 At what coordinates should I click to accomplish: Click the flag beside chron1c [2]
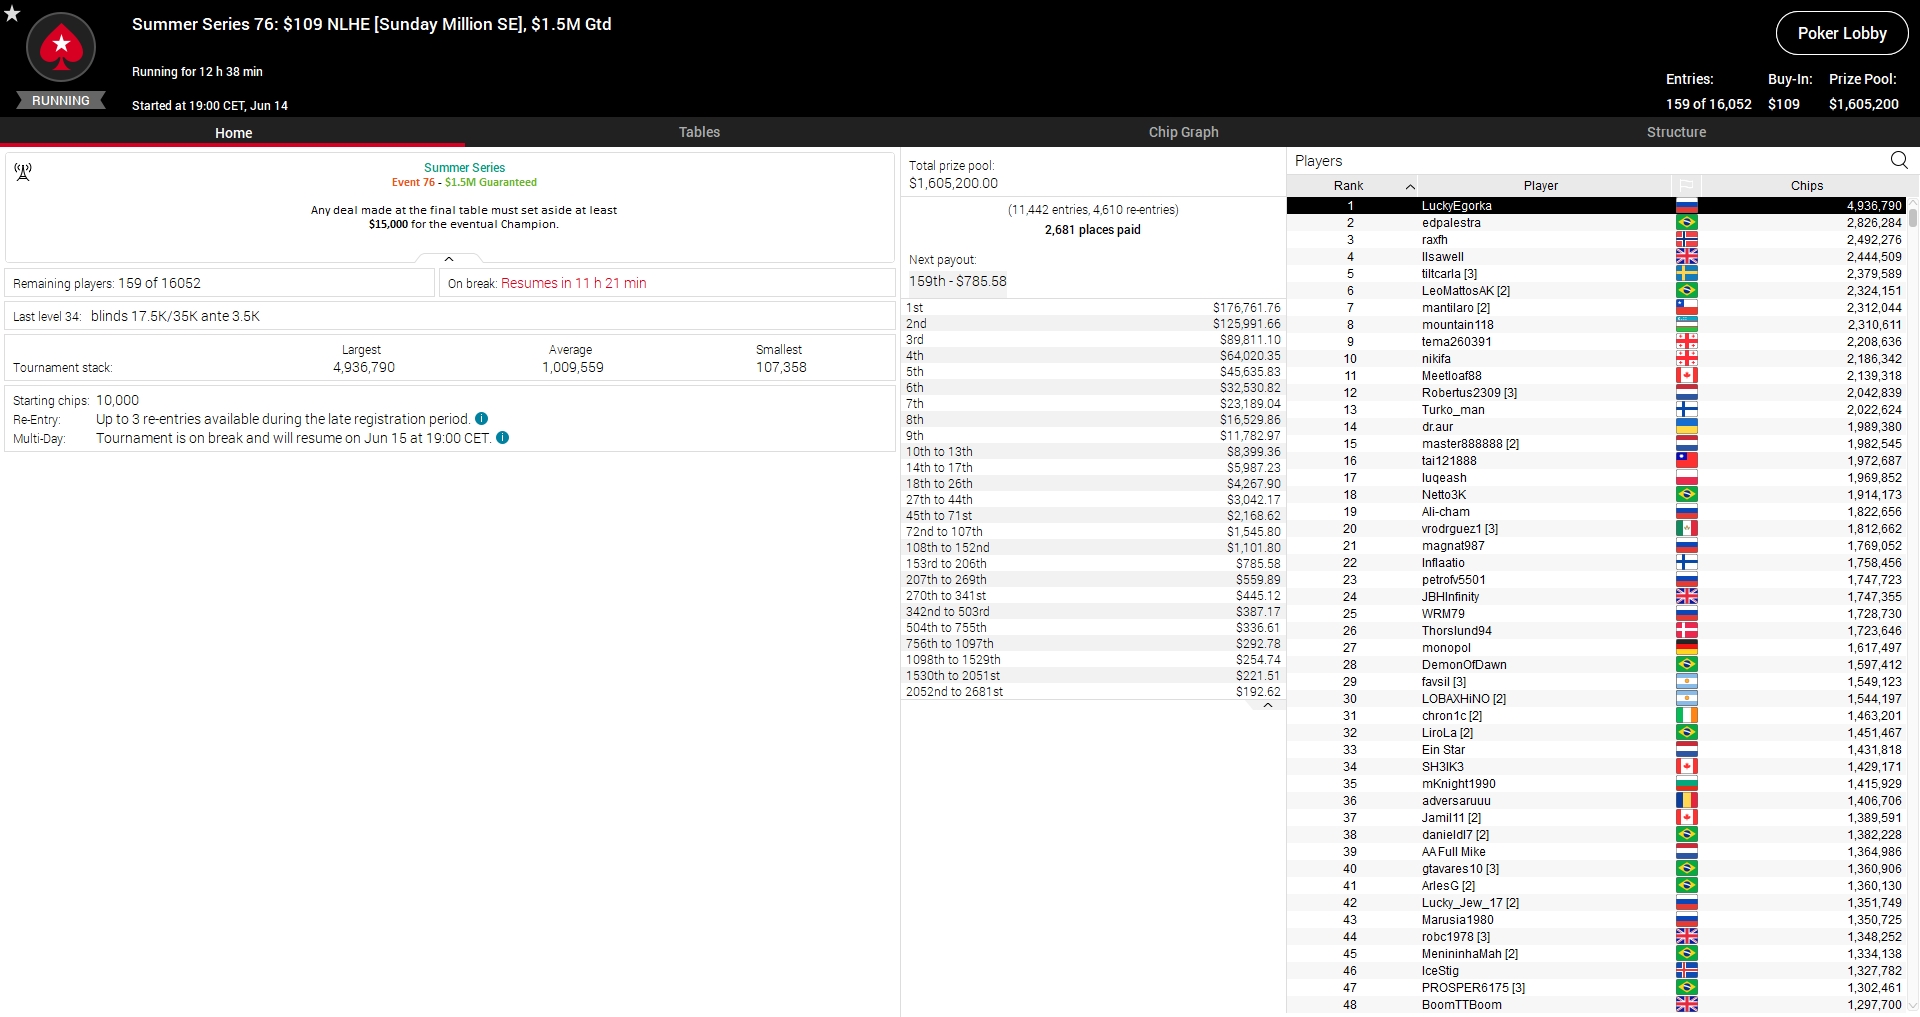point(1686,716)
